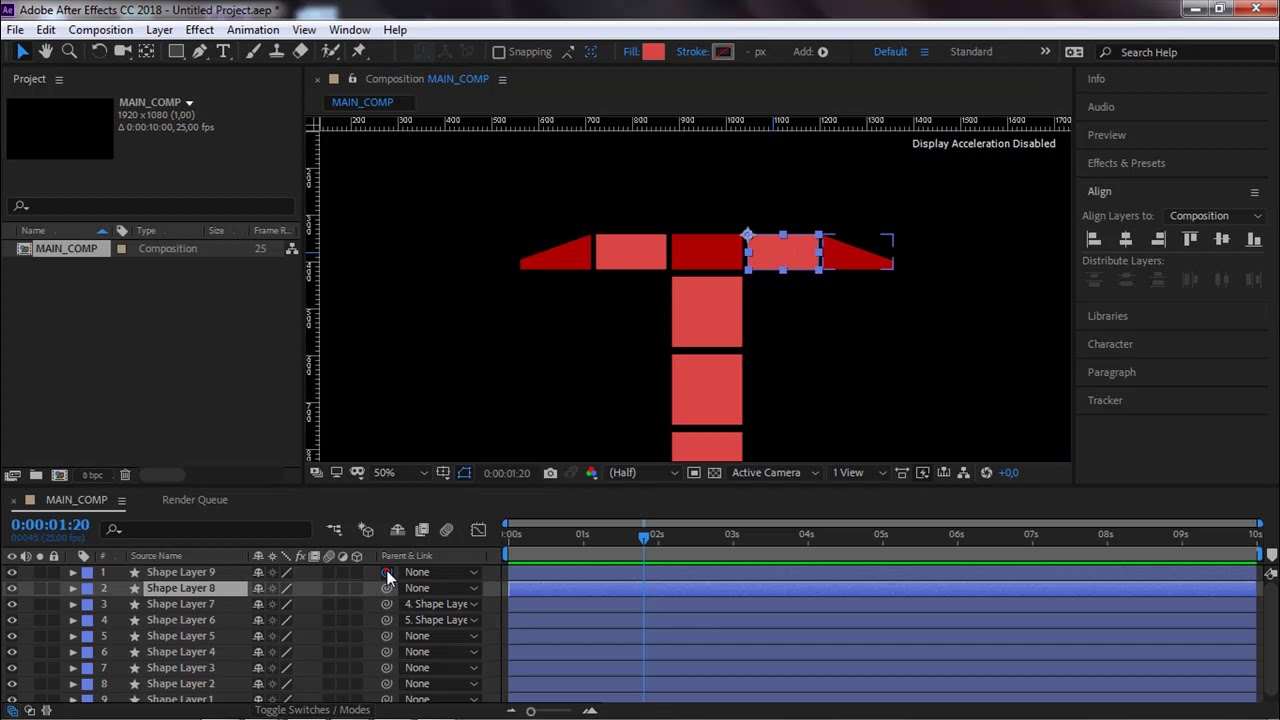Switch to the Render Queue tab
The height and width of the screenshot is (720, 1280).
coord(195,500)
